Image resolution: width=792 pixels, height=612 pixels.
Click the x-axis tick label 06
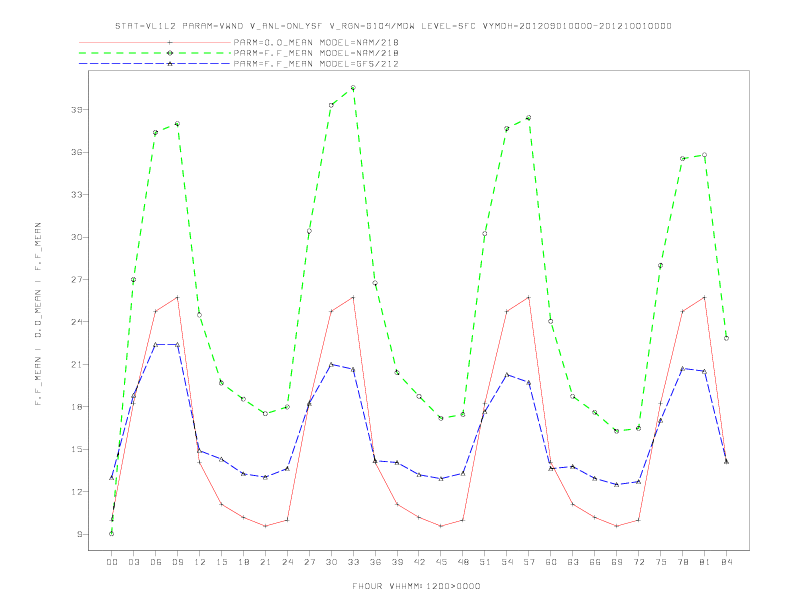[x=156, y=562]
